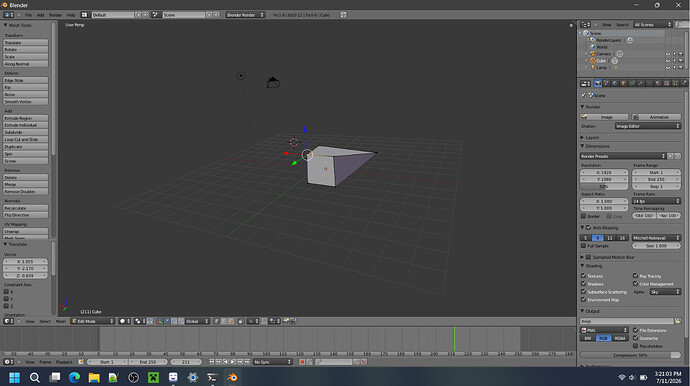Click the Subdivide button
The image size is (690, 386).
[x=26, y=132]
